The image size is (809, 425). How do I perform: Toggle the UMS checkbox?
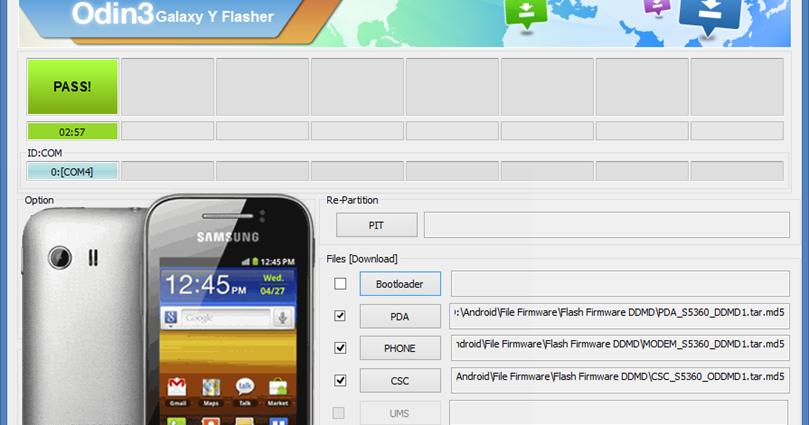click(x=338, y=413)
